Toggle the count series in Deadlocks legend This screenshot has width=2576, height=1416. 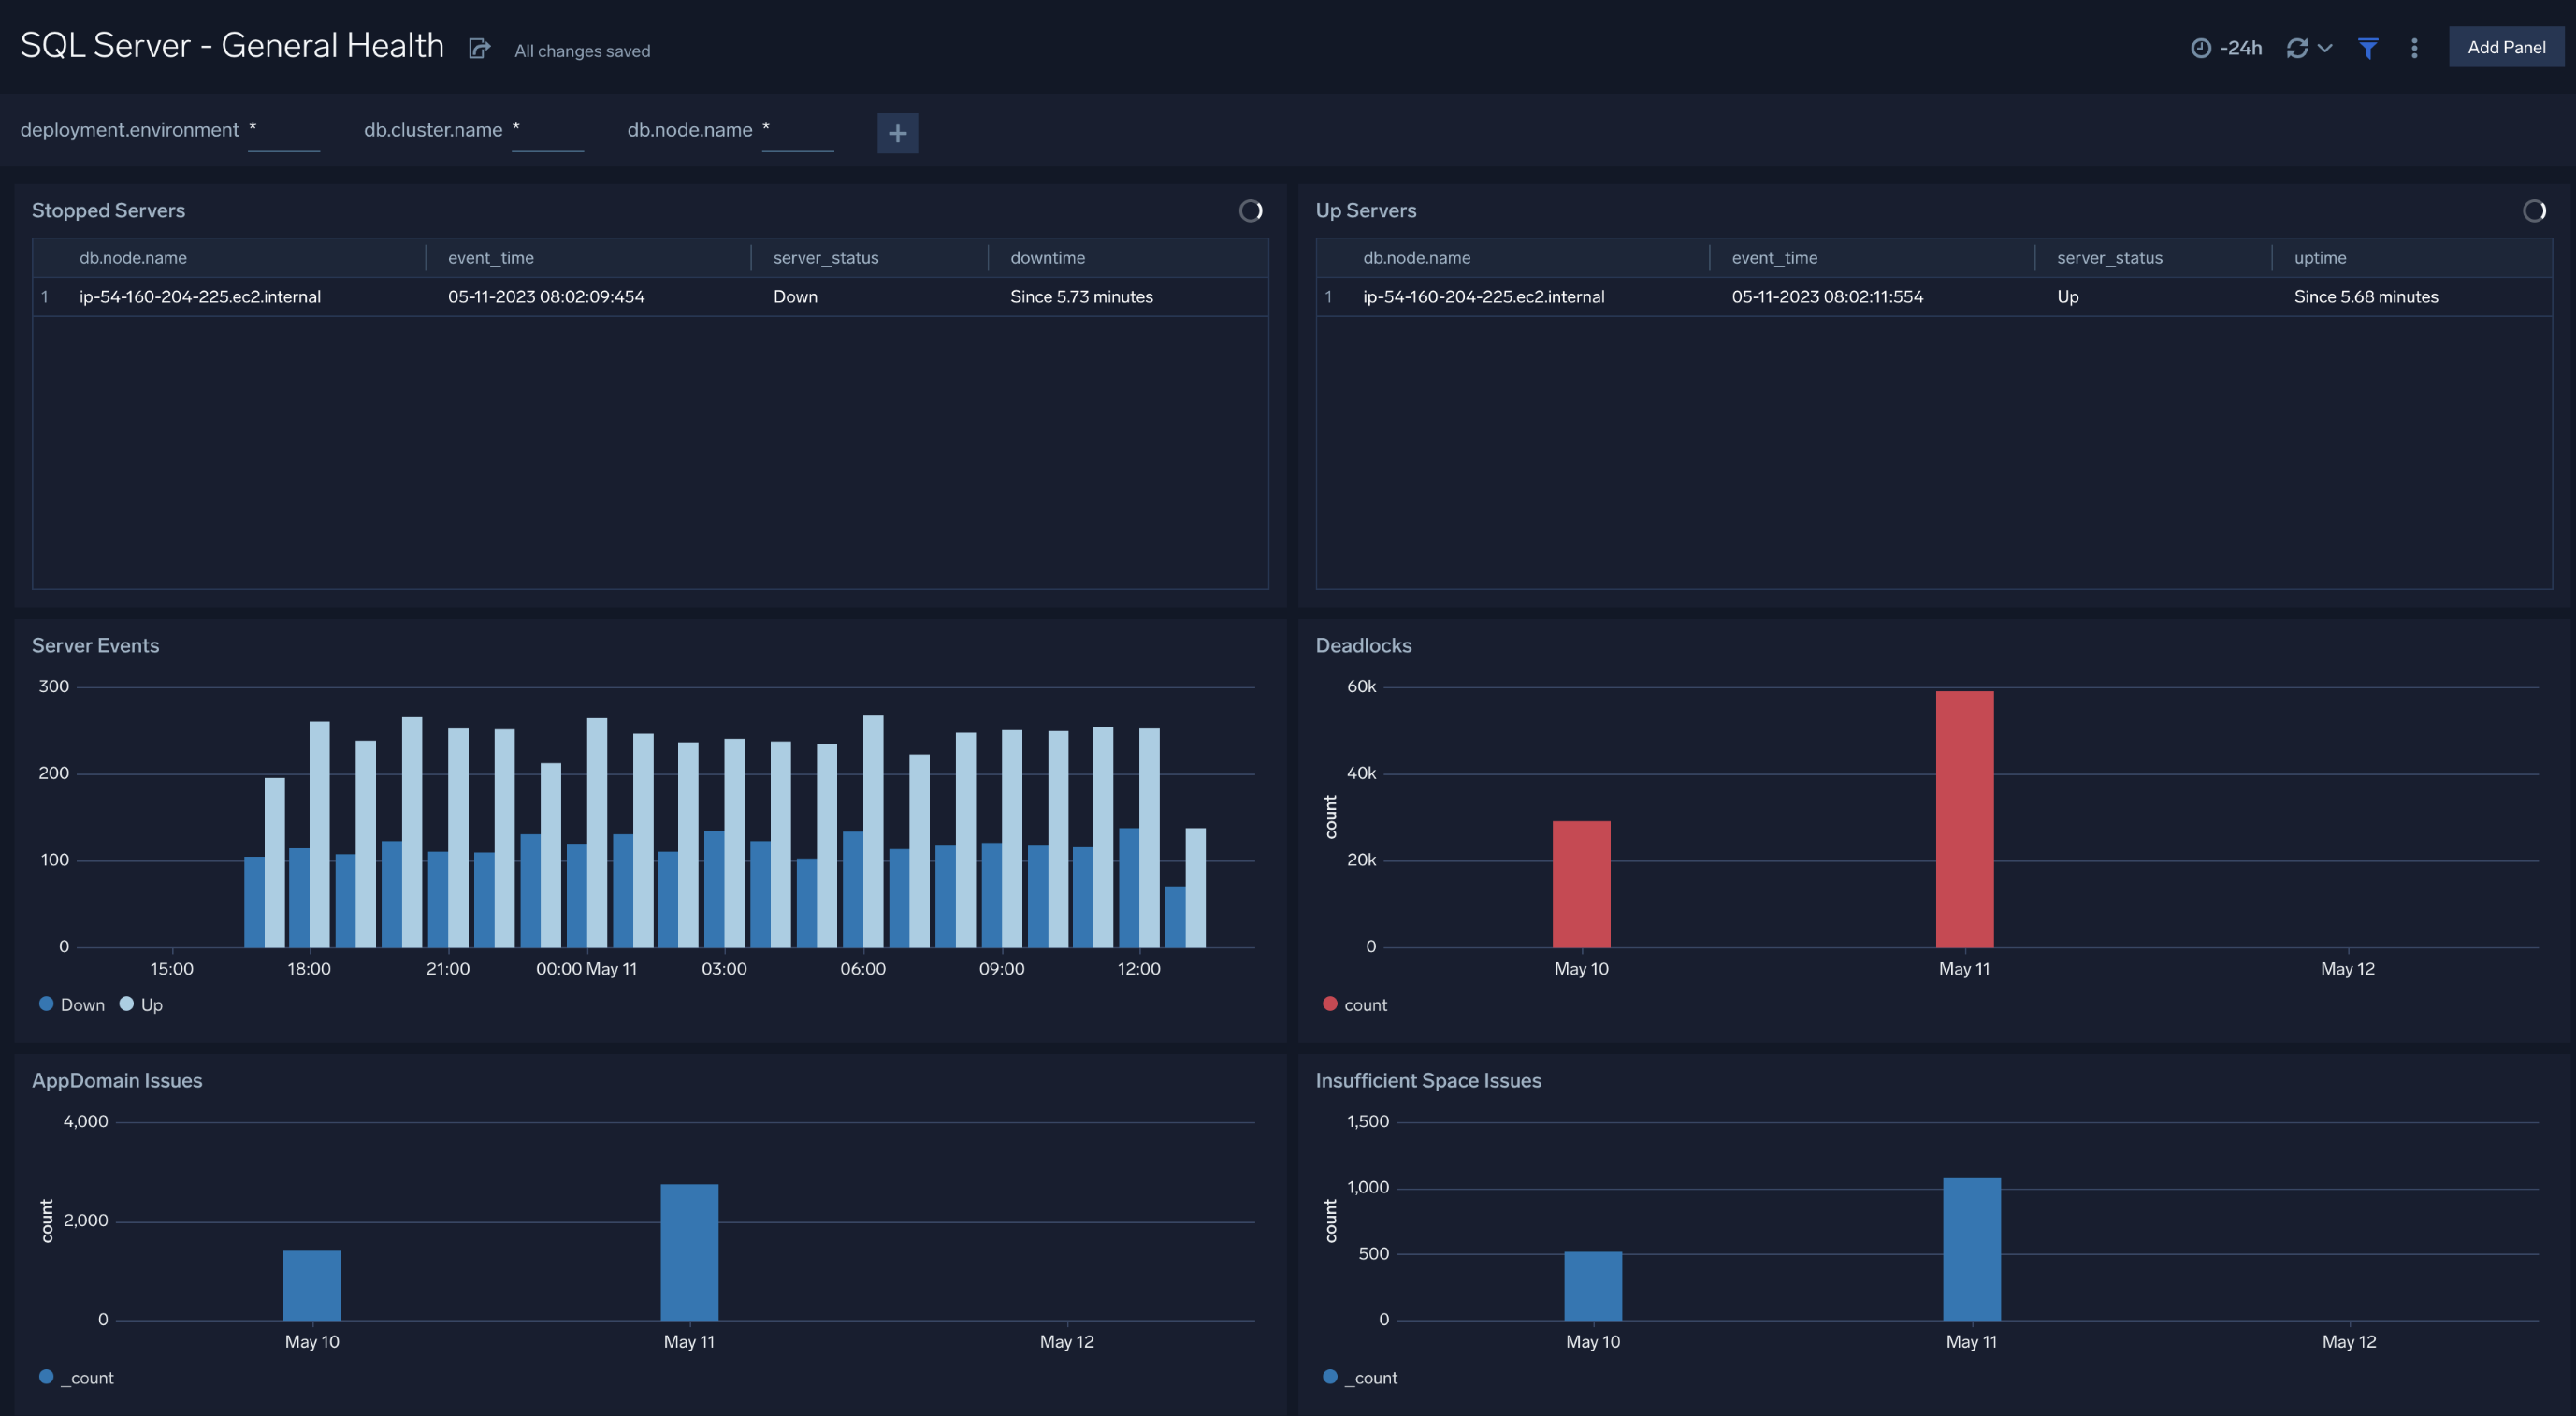coord(1354,1004)
